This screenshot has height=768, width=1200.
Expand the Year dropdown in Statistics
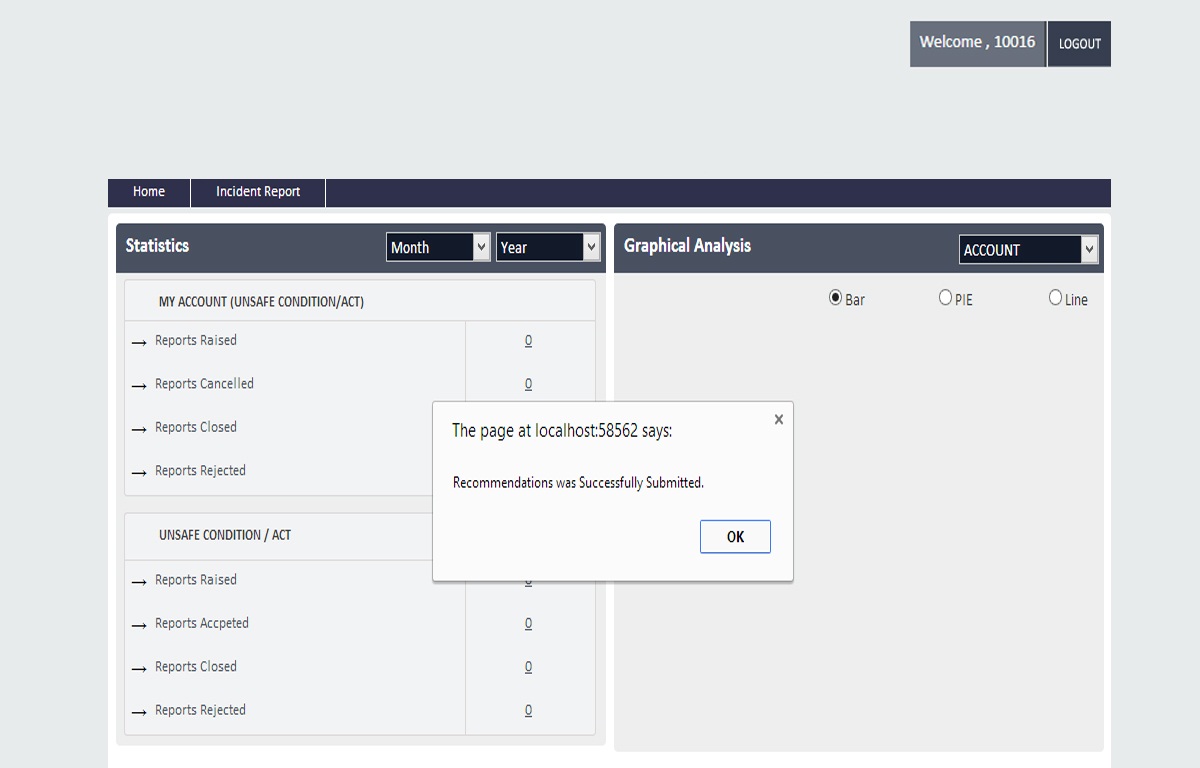coord(548,247)
